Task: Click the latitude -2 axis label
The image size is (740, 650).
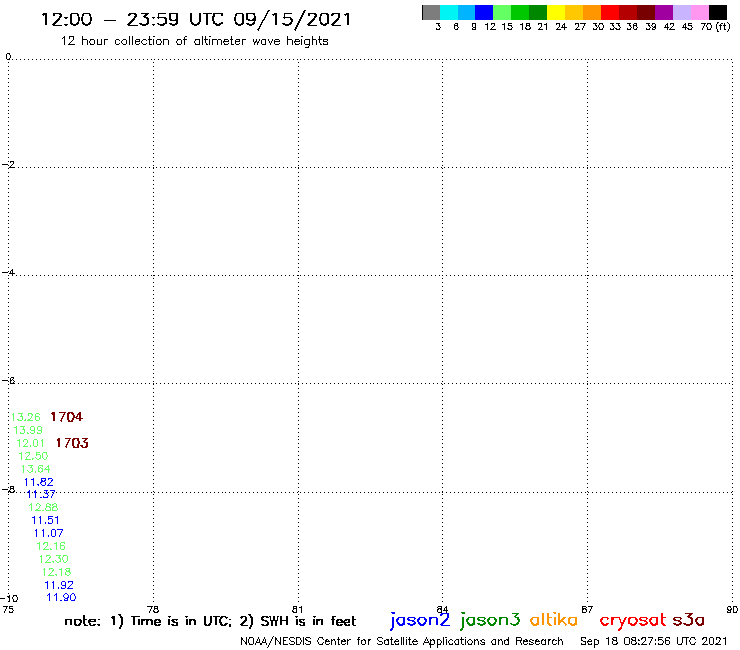Action: [8, 164]
